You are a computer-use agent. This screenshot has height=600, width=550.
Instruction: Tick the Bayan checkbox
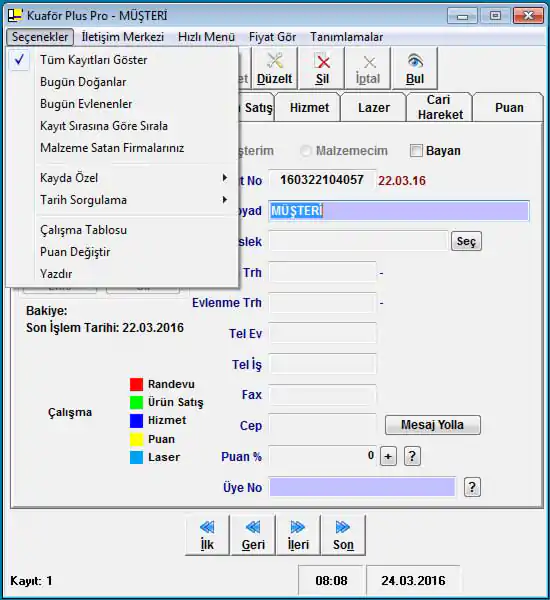coord(416,151)
